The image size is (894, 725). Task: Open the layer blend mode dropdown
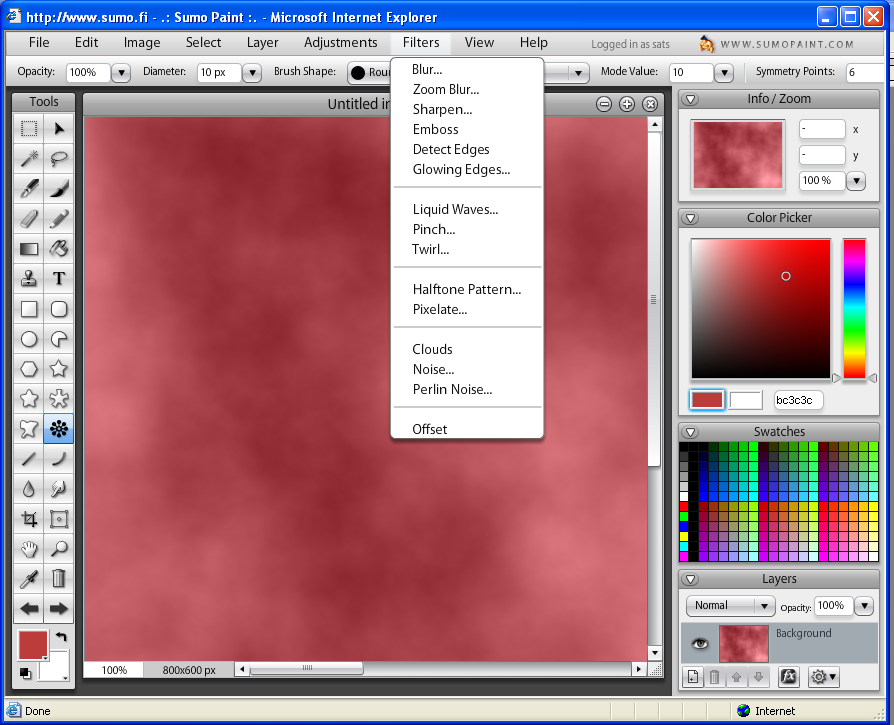[x=730, y=605]
